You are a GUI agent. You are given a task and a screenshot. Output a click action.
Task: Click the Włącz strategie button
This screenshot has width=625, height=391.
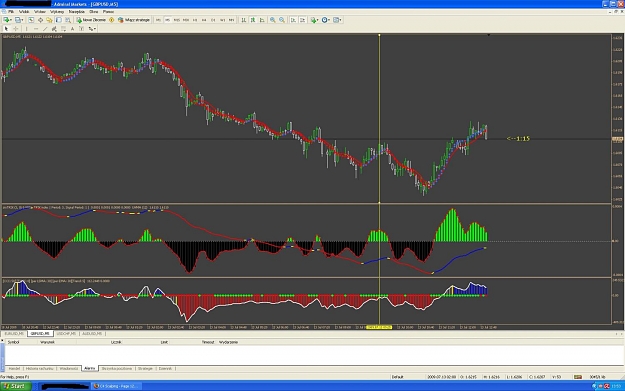click(x=134, y=20)
